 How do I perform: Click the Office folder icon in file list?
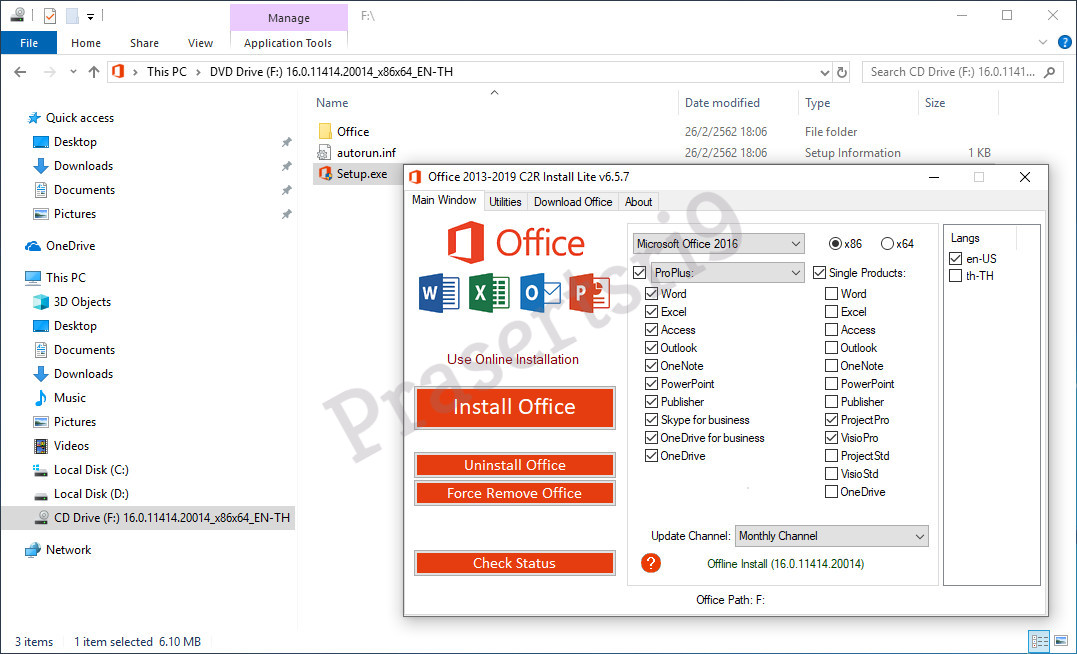point(325,131)
